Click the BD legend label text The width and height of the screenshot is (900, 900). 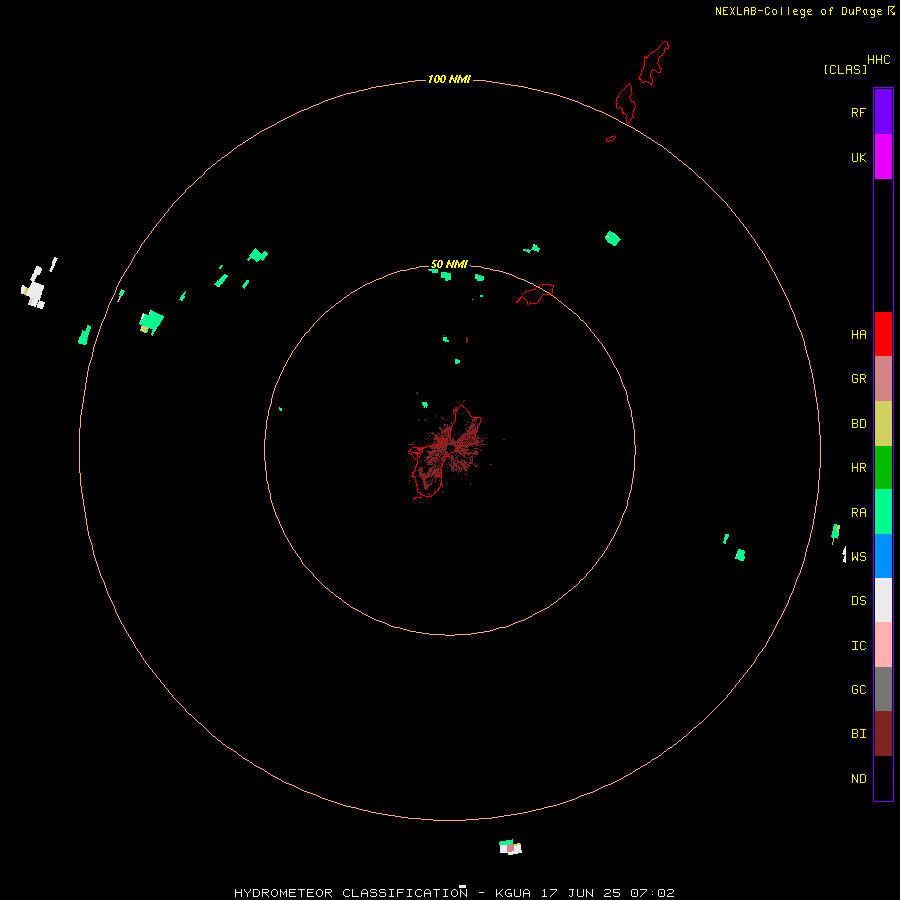coord(859,424)
